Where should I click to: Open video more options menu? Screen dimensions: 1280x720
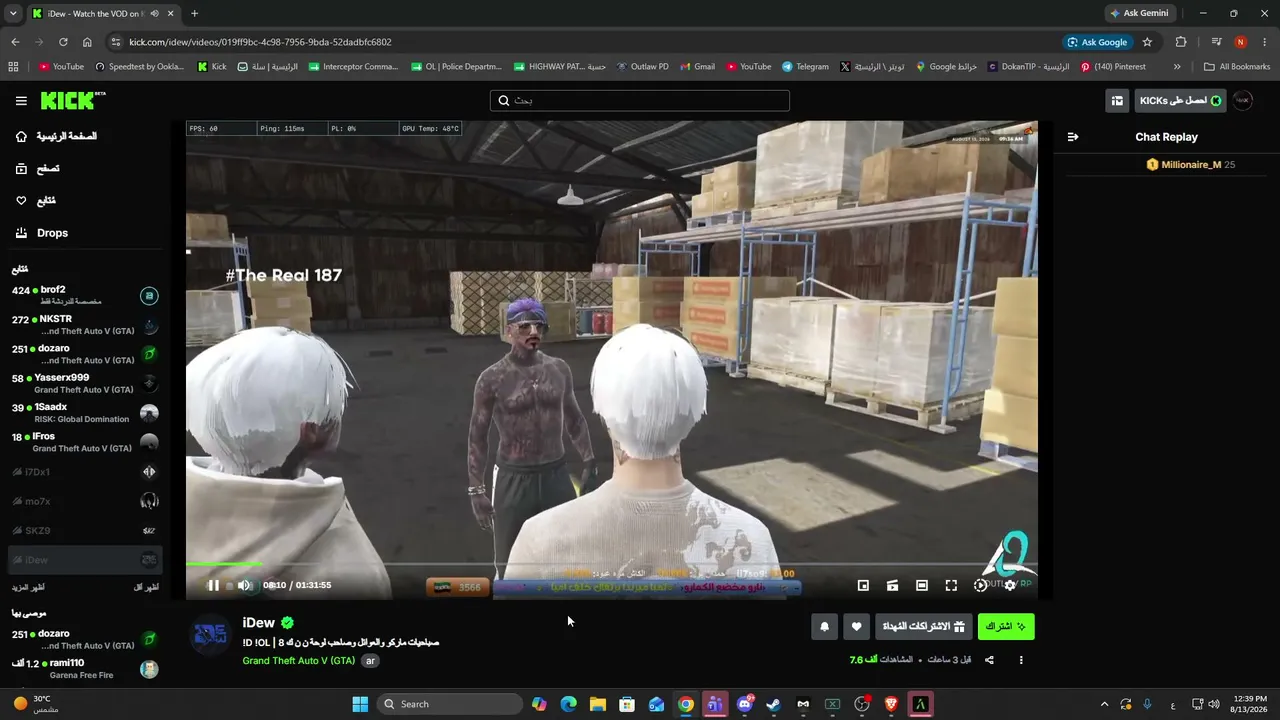pos(1021,660)
